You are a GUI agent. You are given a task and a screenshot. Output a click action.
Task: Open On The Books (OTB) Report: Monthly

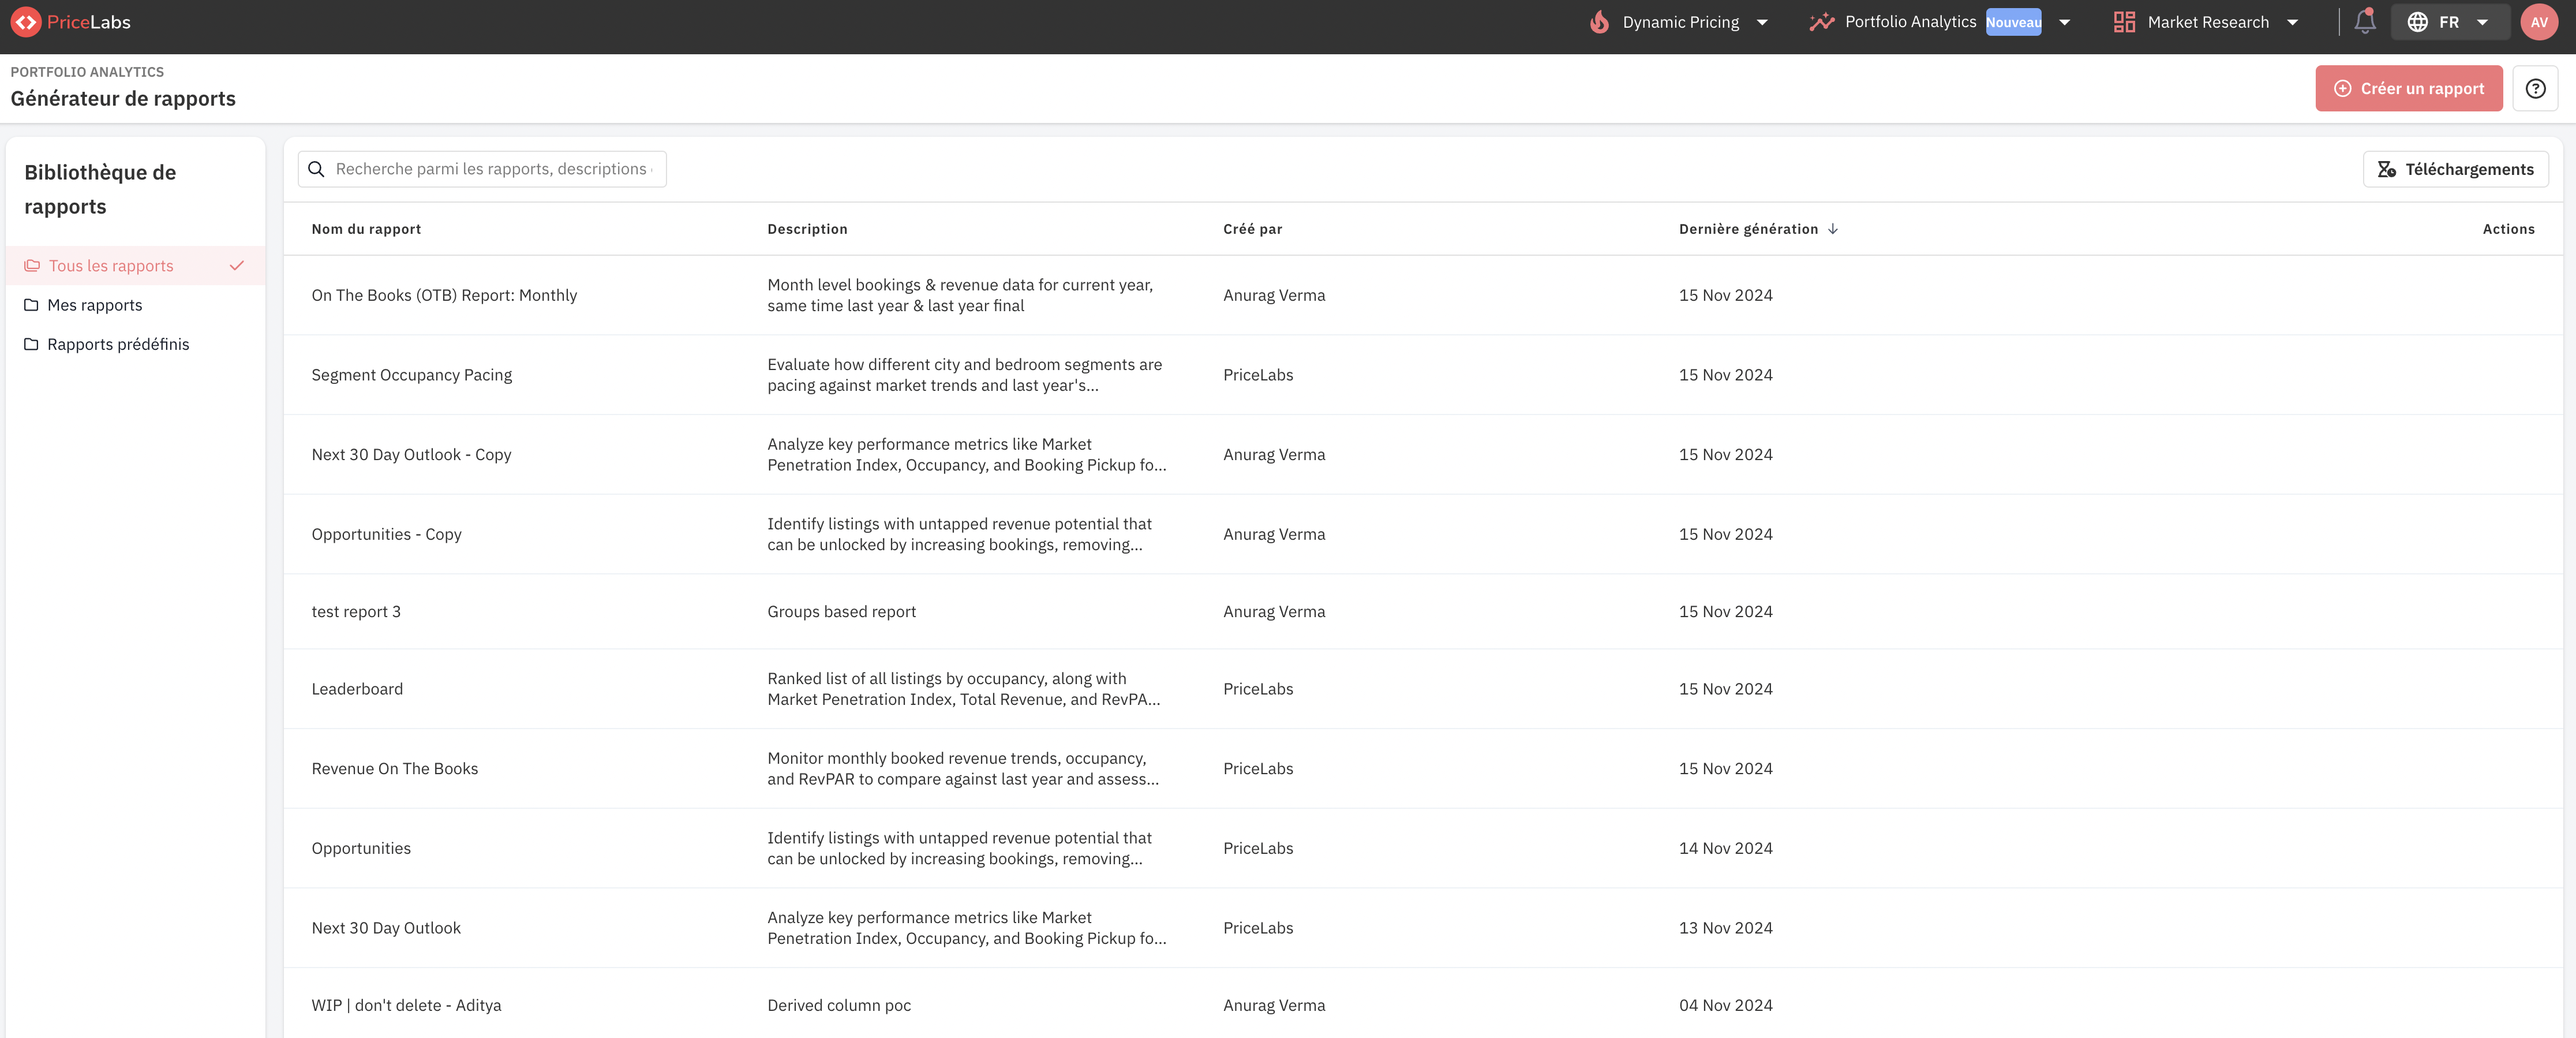444,295
